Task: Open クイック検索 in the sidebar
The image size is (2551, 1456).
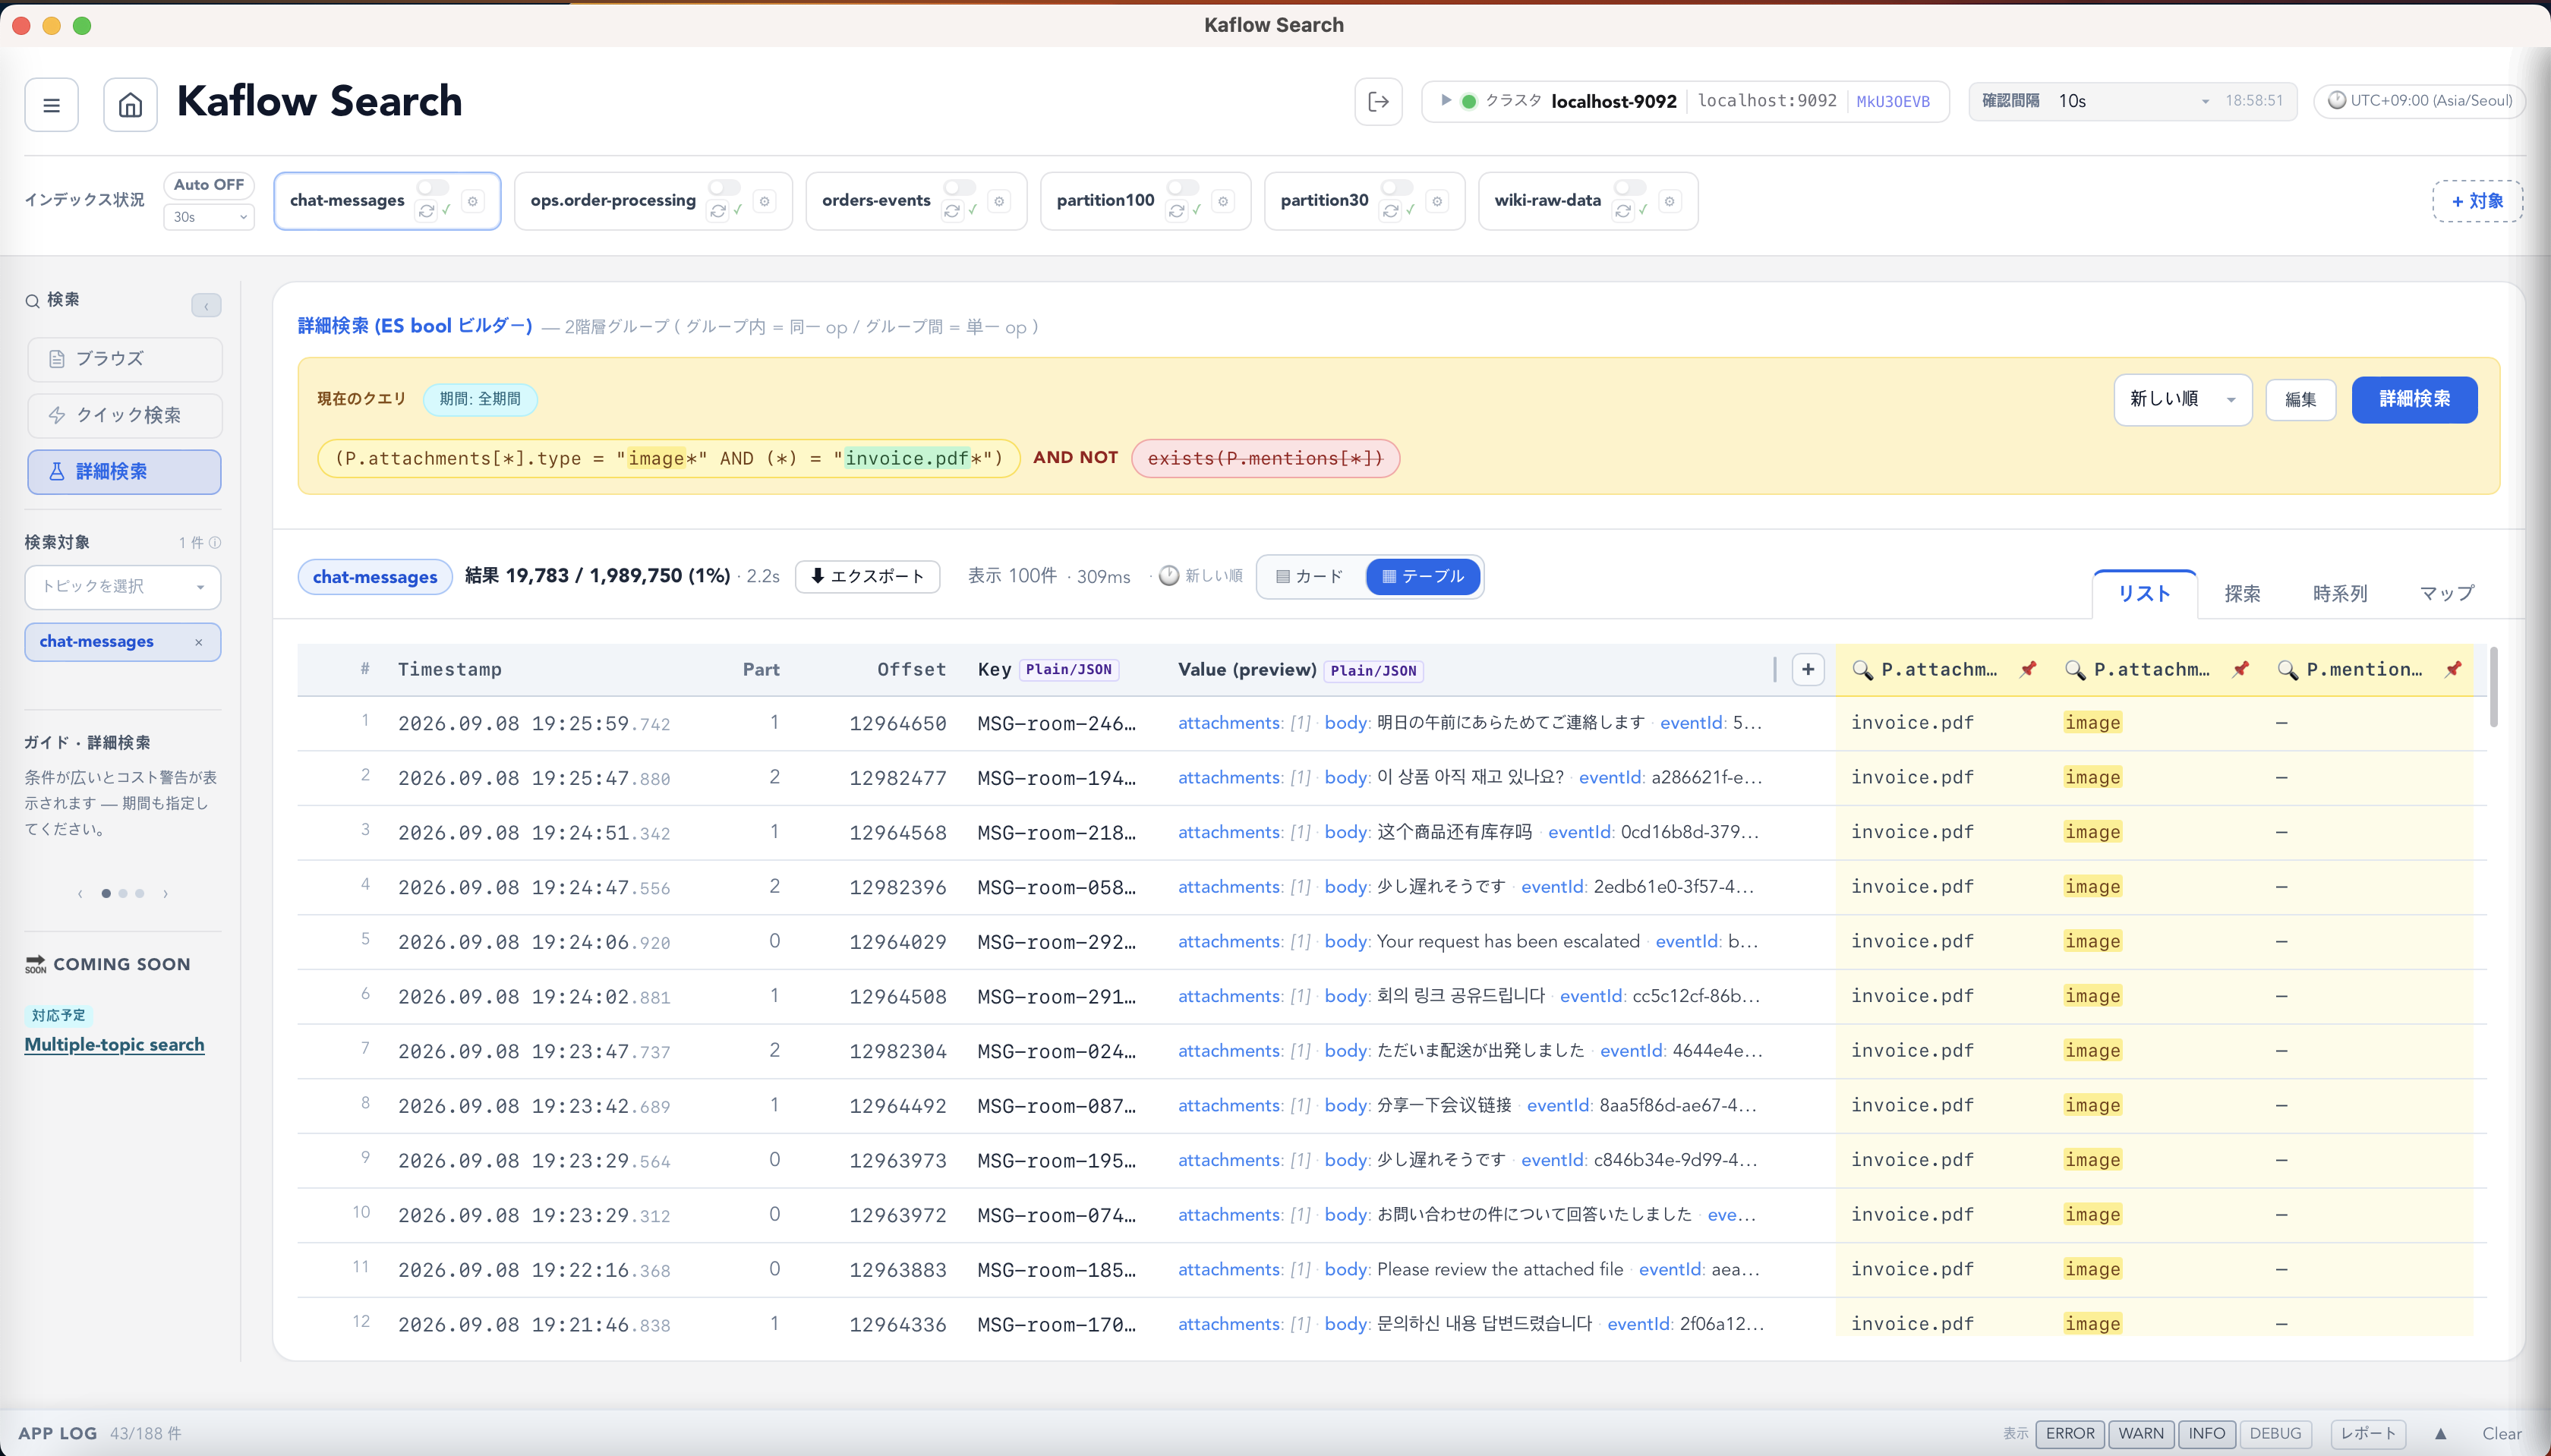Action: point(124,415)
